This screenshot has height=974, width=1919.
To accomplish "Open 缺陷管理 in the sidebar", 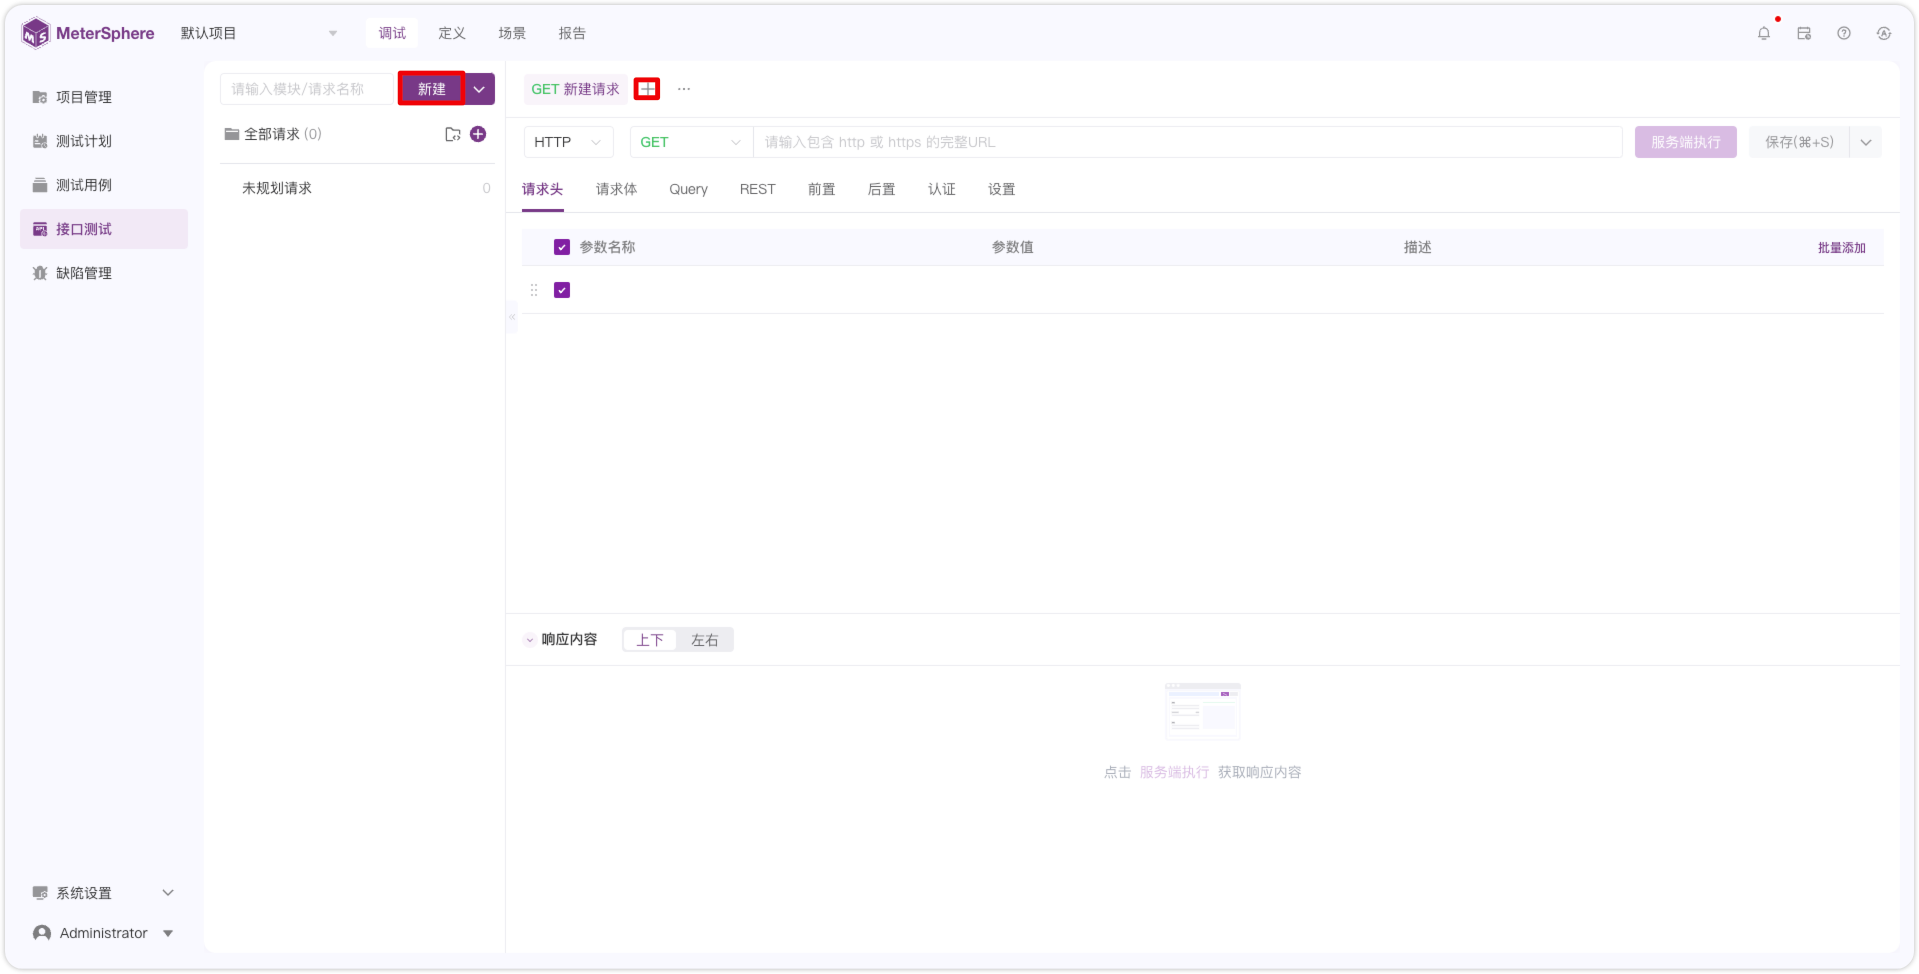I will coord(104,273).
